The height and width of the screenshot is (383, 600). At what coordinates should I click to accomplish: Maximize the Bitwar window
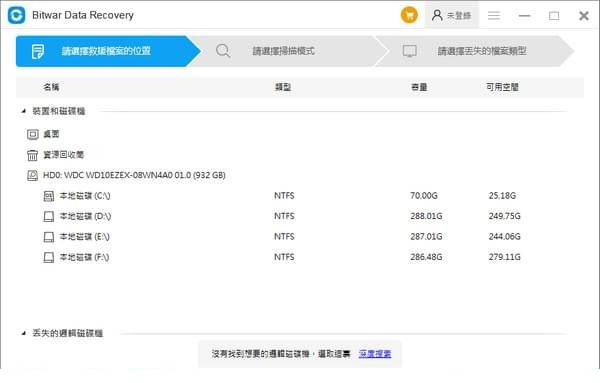554,16
